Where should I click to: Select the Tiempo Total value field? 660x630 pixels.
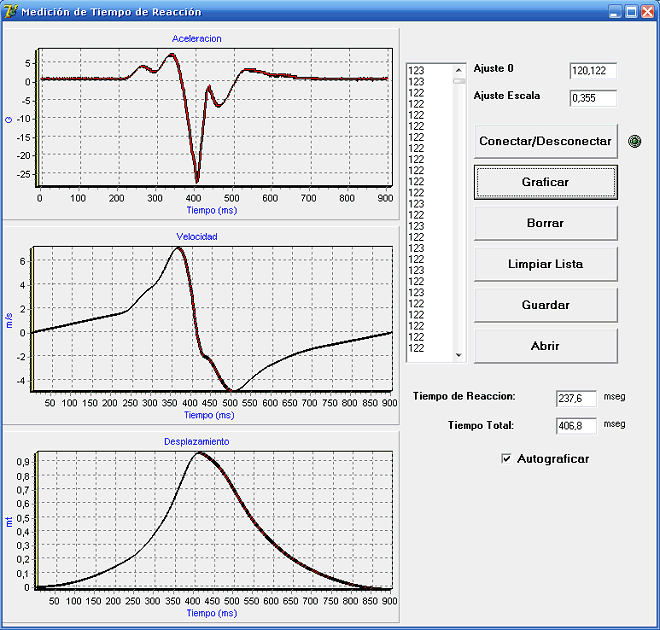(575, 426)
